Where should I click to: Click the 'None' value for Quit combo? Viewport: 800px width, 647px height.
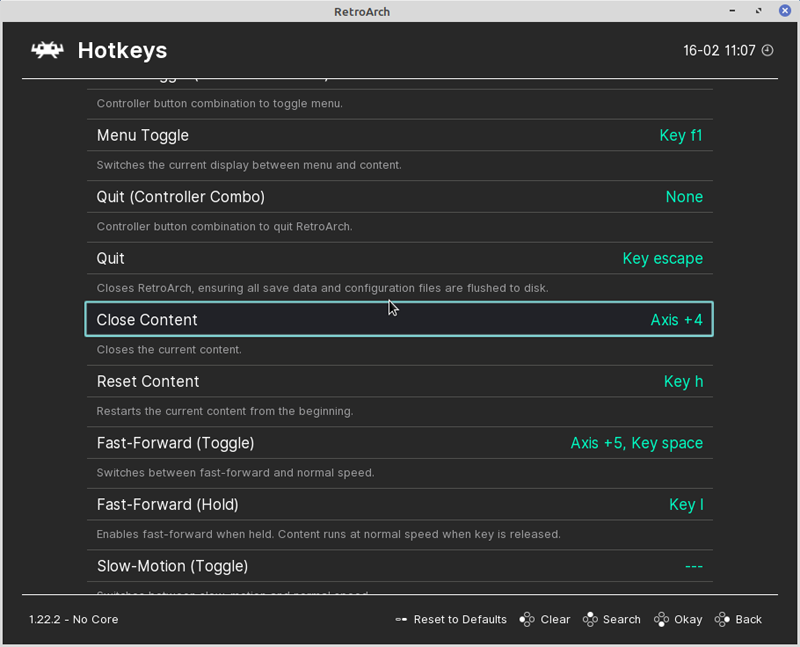(684, 197)
